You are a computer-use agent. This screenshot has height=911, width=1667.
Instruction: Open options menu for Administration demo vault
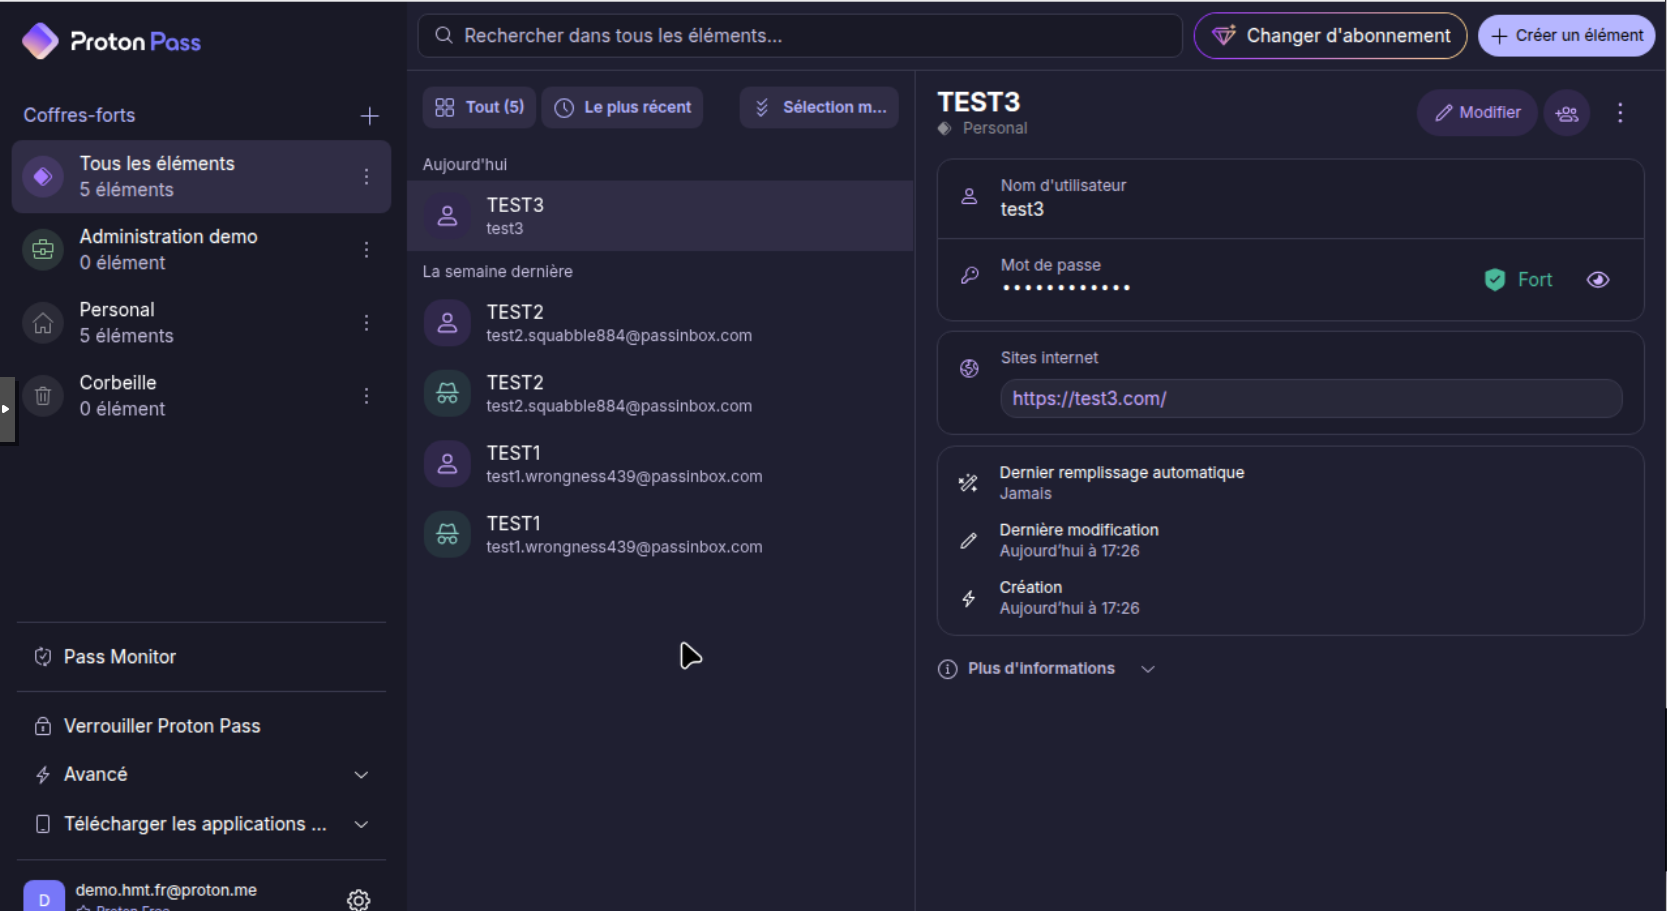(367, 250)
